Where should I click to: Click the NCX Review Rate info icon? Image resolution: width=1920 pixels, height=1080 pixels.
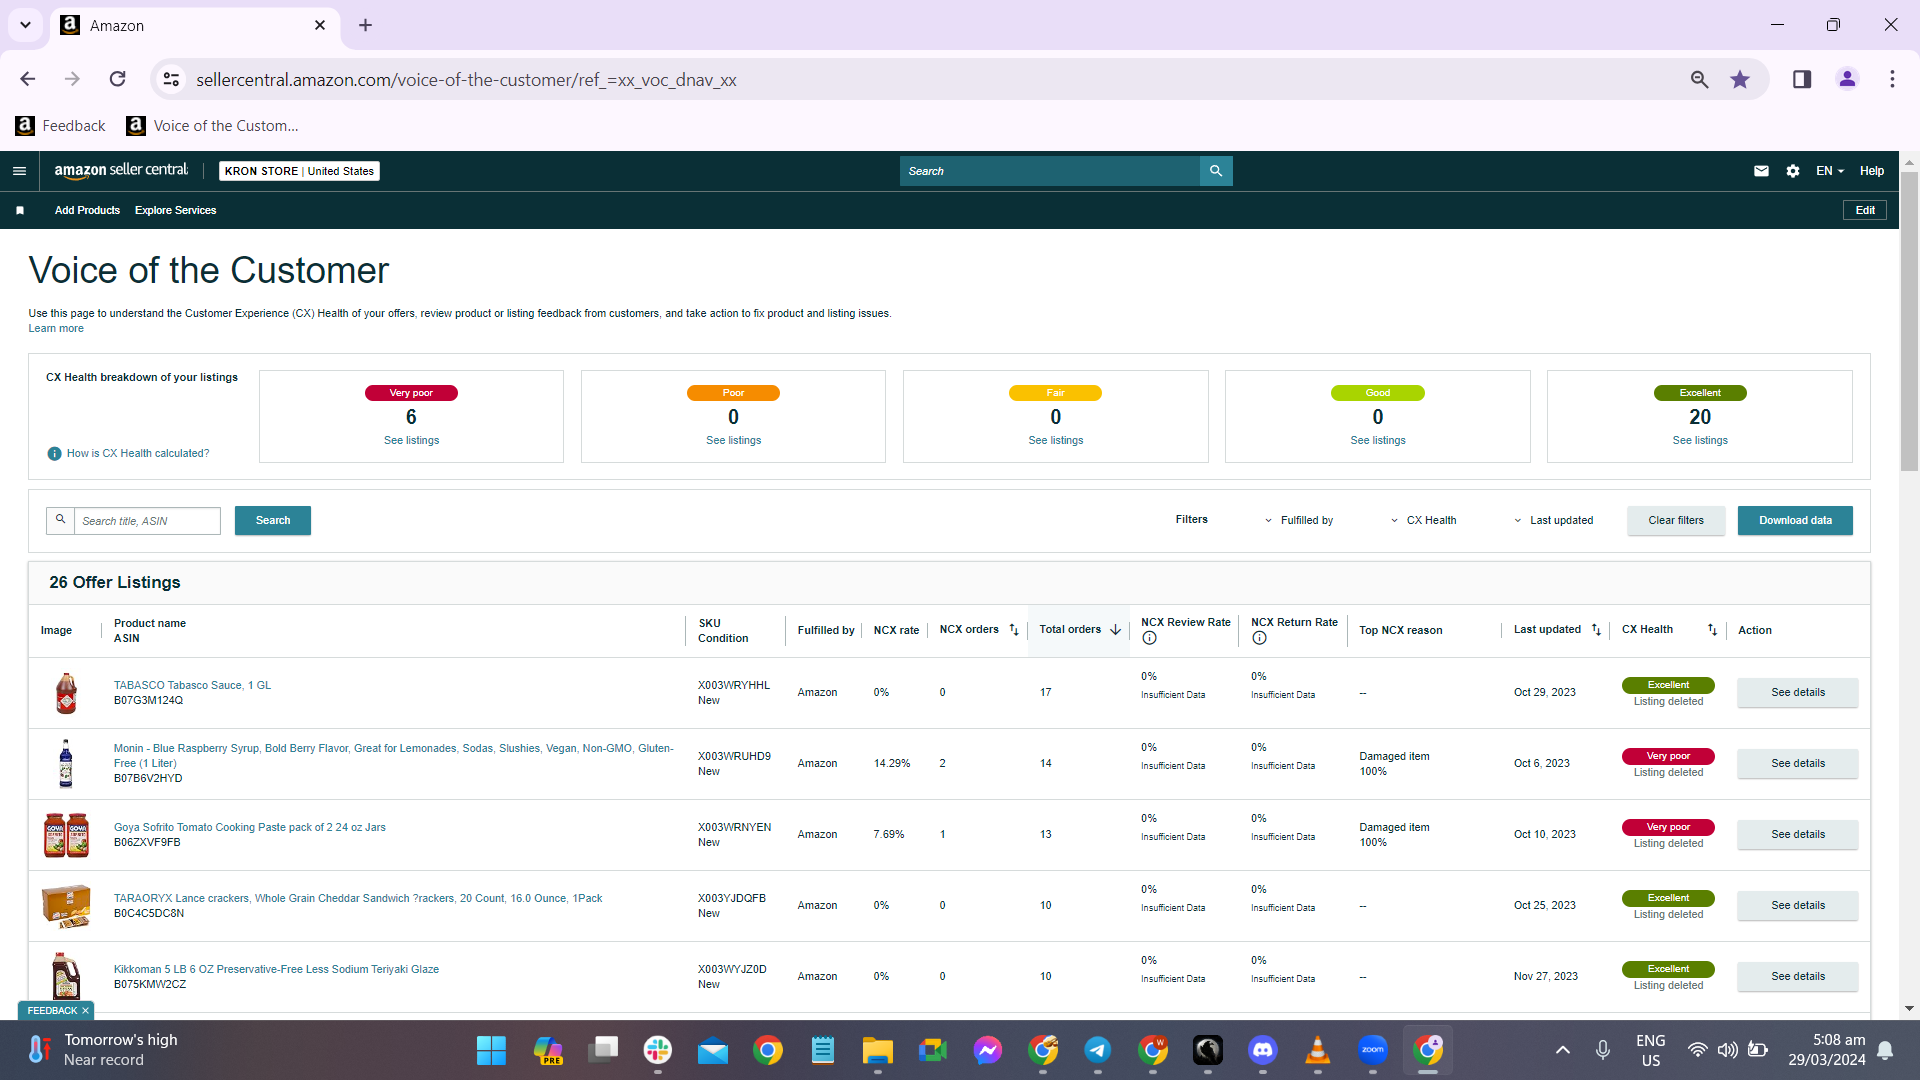[x=1149, y=638]
